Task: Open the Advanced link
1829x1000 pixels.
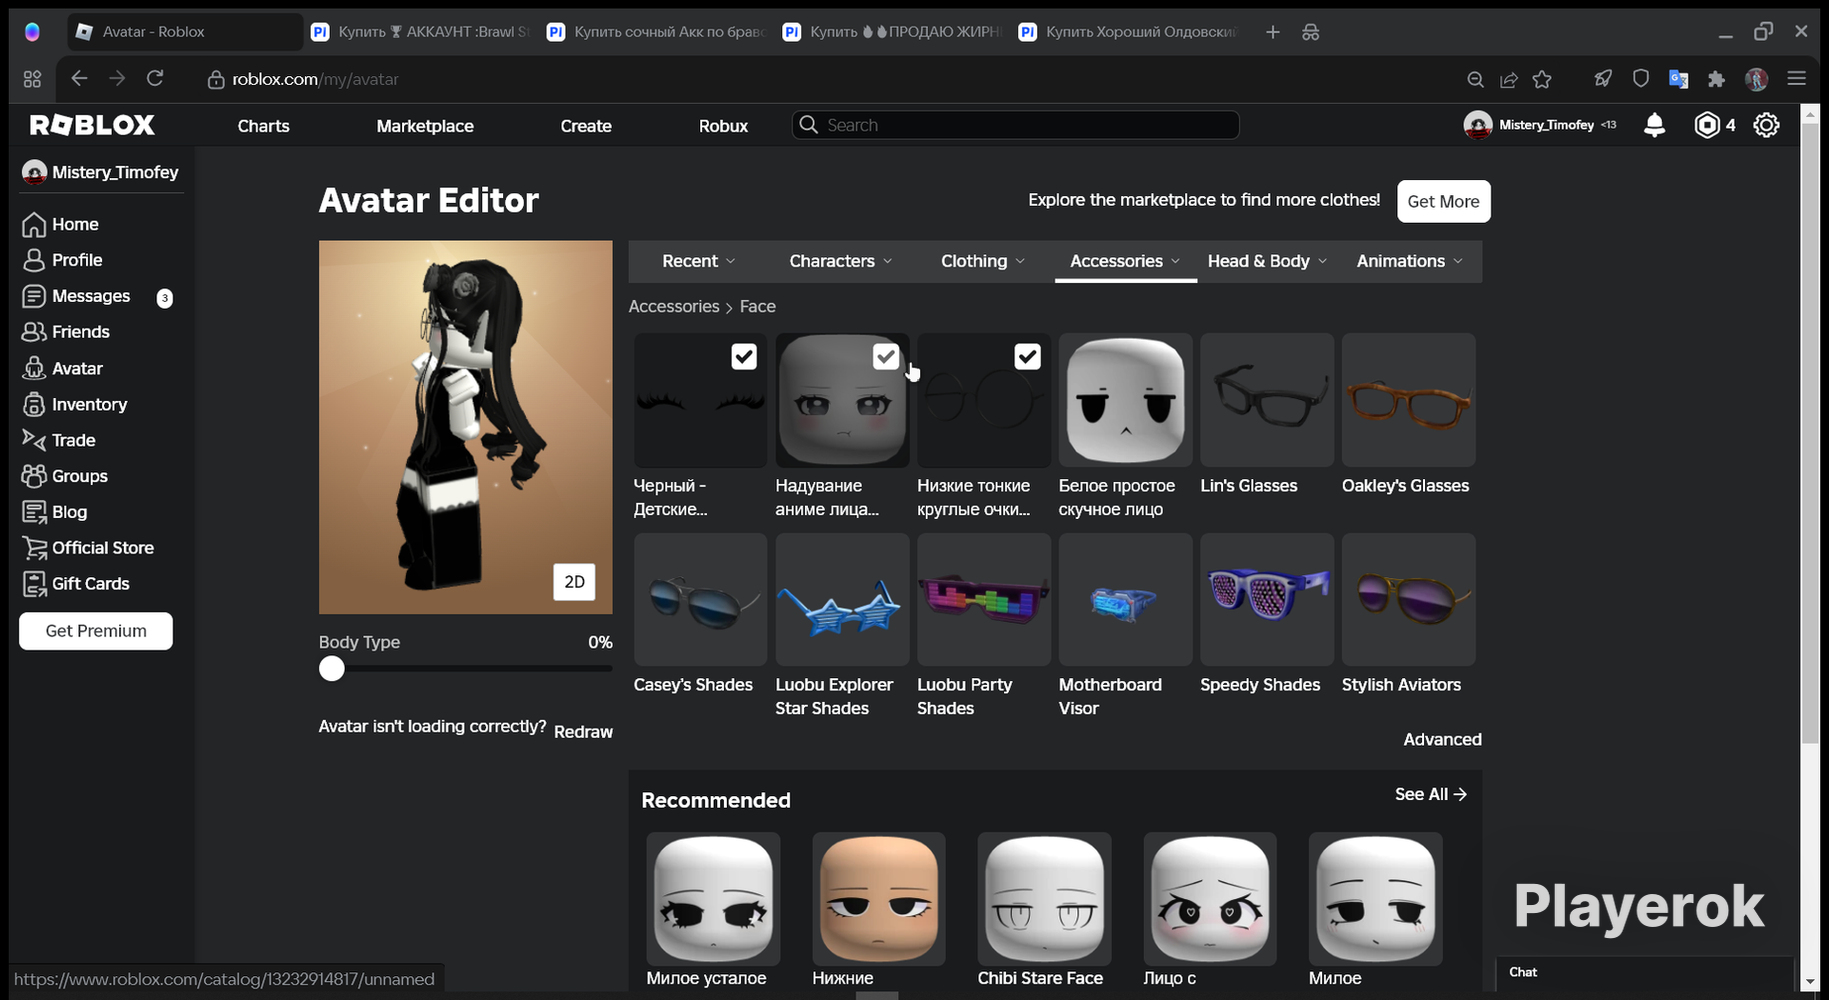Action: click(1442, 740)
